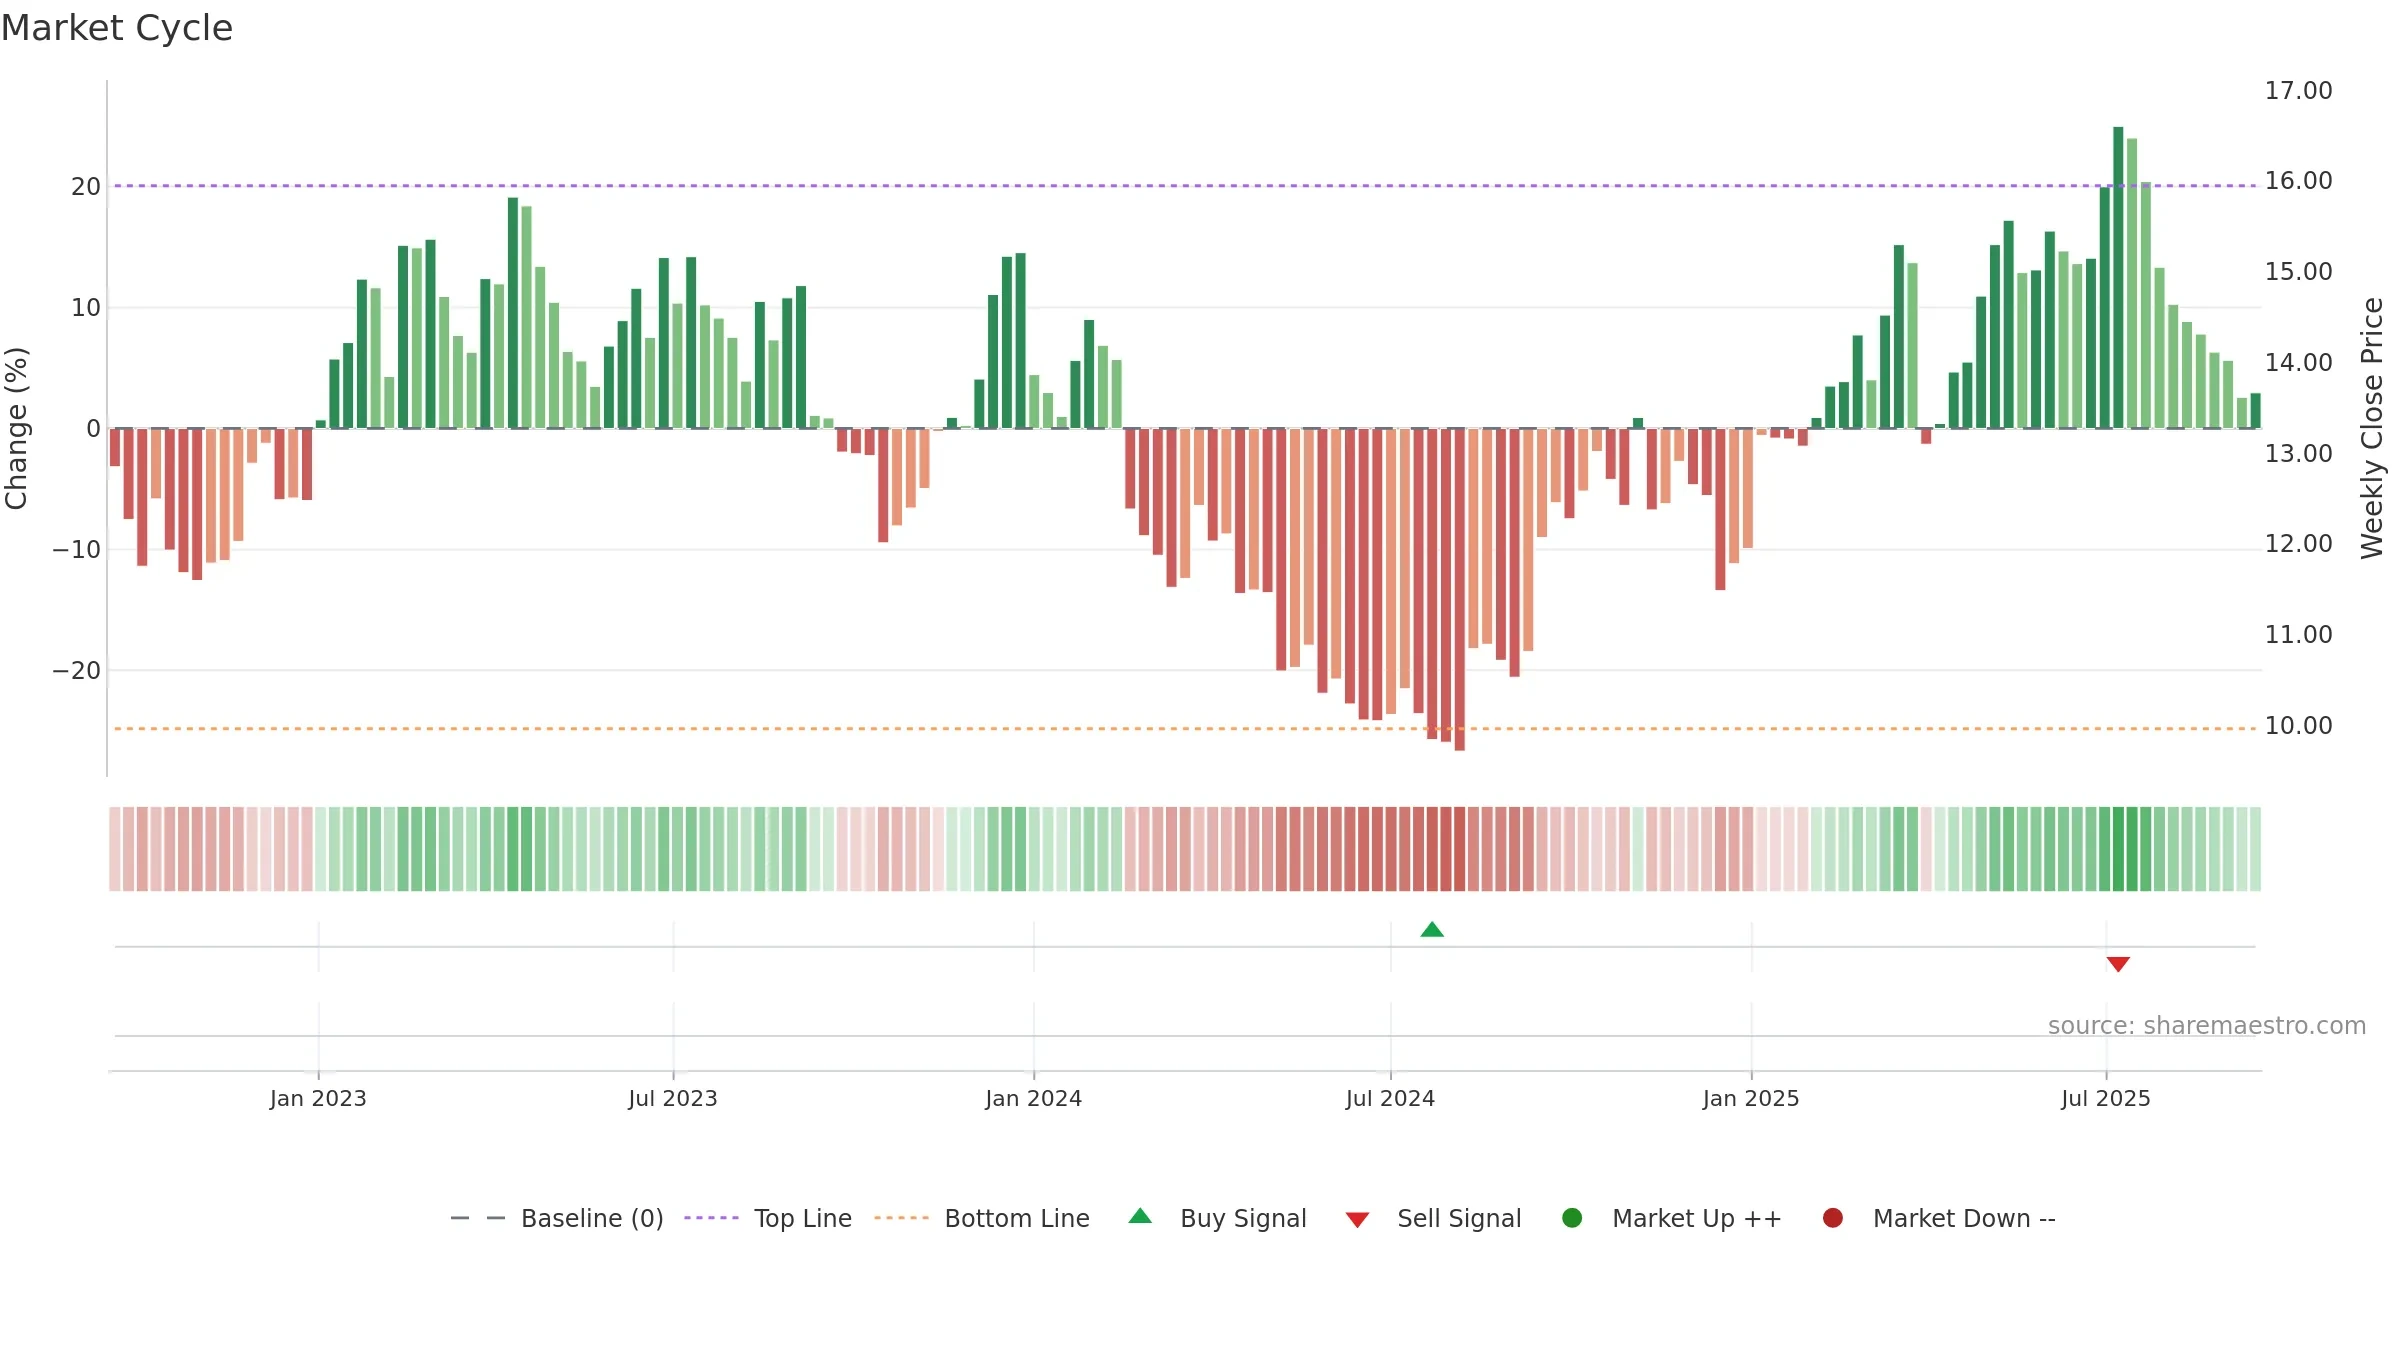This screenshot has width=2400, height=1350.
Task: Toggle Market Up ++ legend entry
Action: coord(1672,1218)
